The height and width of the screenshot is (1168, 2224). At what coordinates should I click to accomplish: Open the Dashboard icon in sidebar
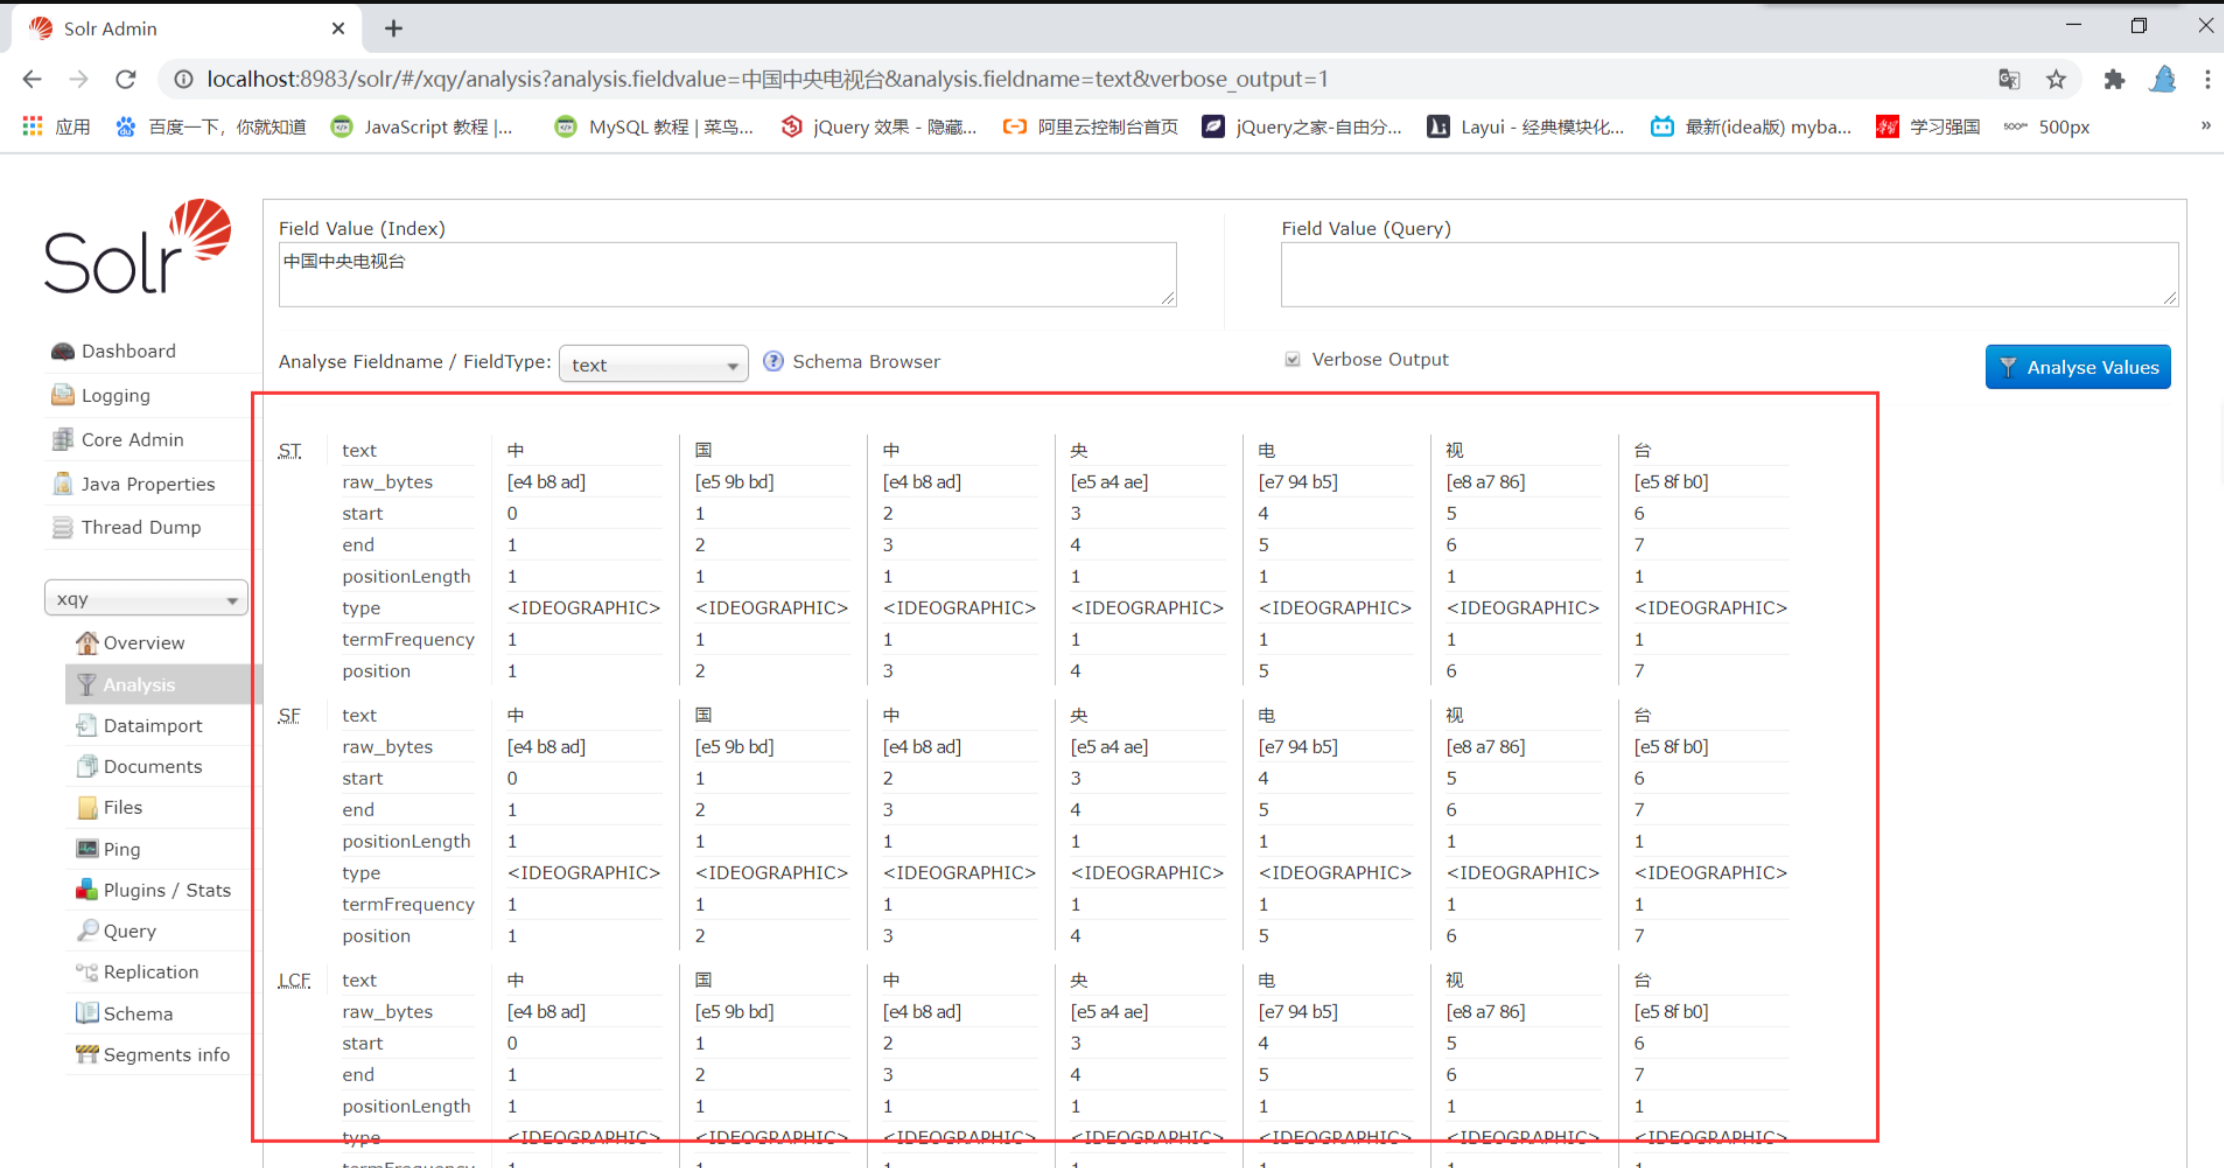click(x=63, y=351)
